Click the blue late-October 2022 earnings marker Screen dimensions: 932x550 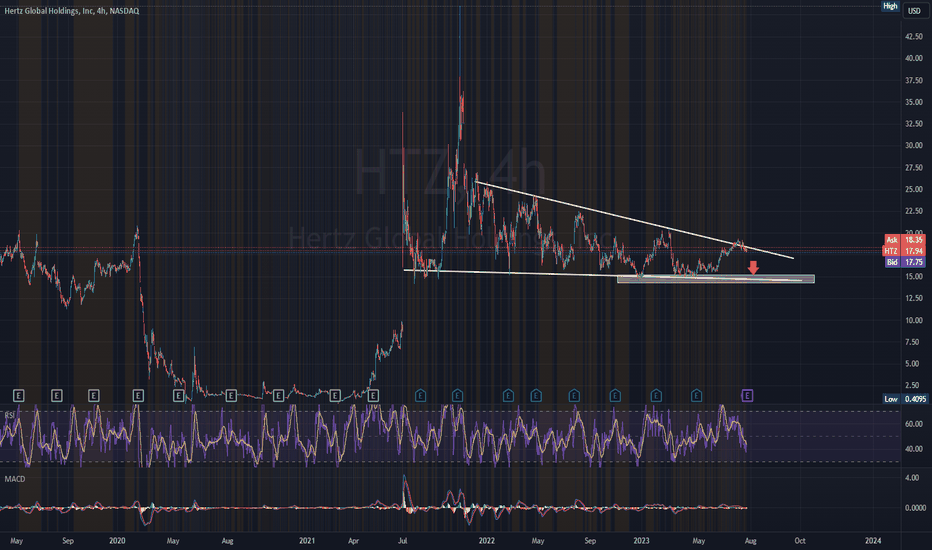pos(615,395)
